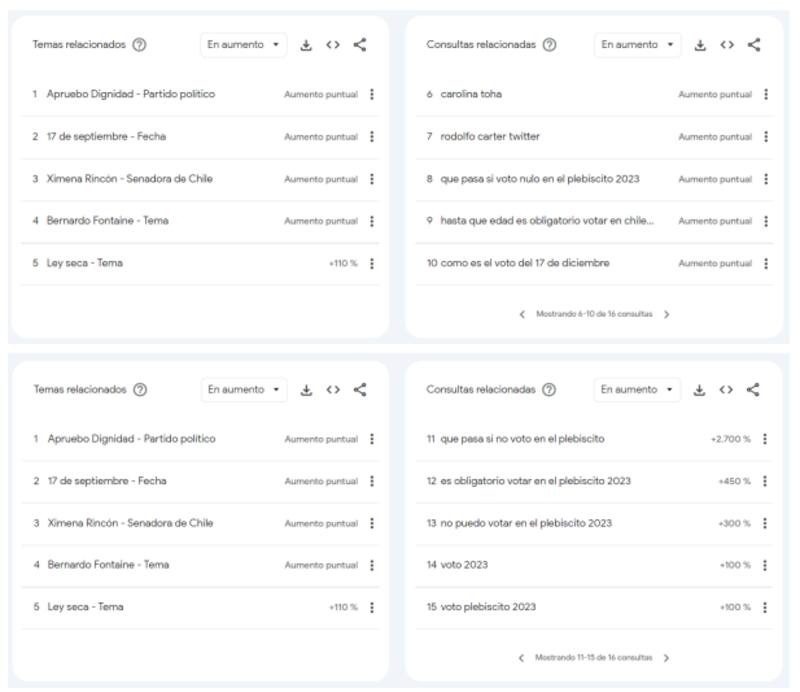Open more options for 'rodolfo carter twitter'

[766, 137]
